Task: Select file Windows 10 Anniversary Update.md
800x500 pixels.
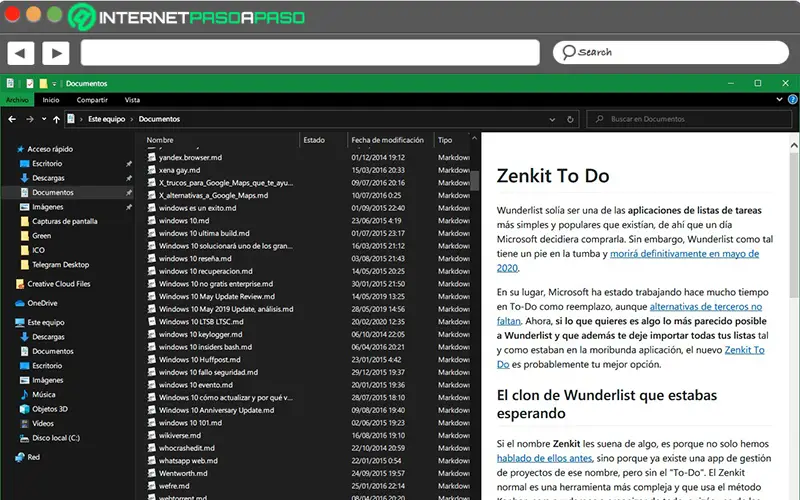Action: [216, 410]
